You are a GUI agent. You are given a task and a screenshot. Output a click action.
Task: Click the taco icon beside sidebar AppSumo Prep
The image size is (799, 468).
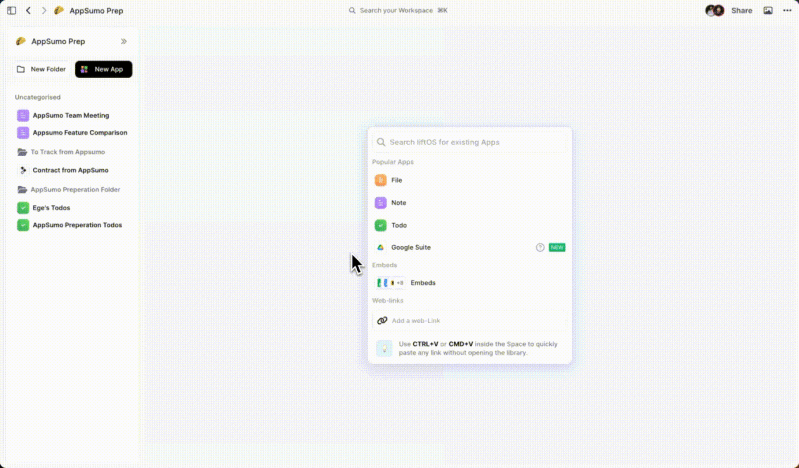21,41
